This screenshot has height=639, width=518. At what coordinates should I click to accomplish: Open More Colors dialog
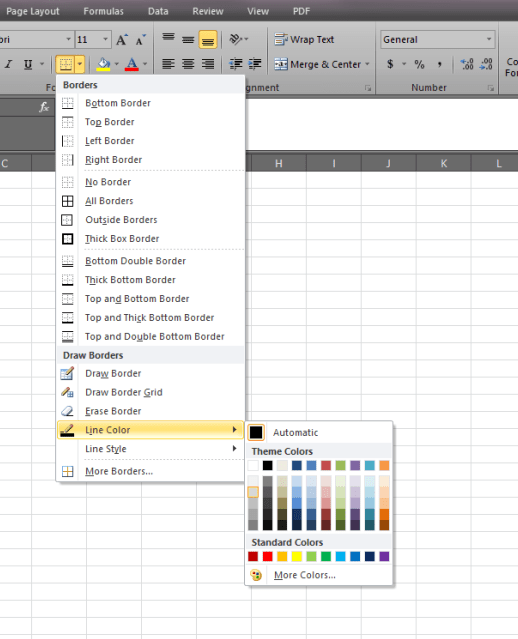point(319,575)
